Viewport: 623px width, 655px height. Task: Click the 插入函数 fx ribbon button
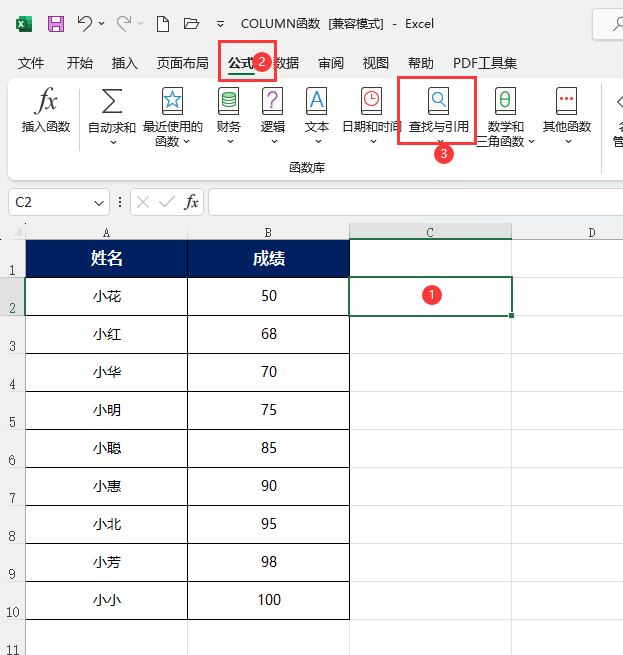(x=46, y=109)
